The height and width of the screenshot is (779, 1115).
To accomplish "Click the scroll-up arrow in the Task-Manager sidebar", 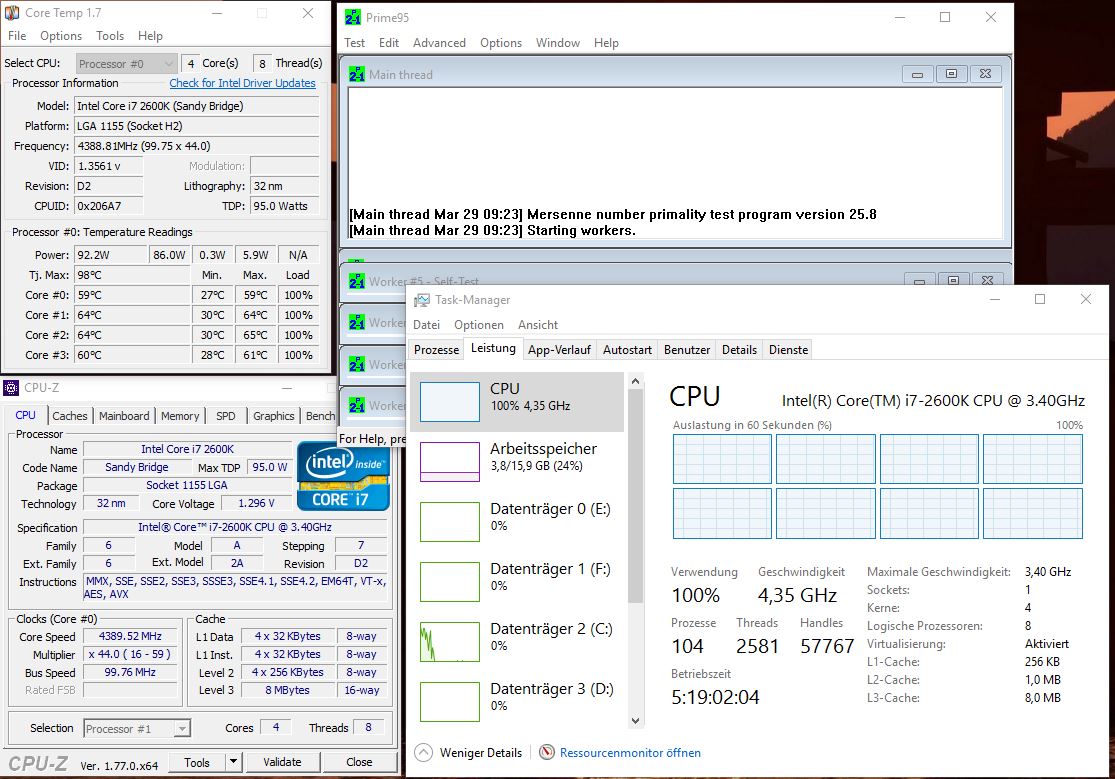I will (635, 381).
